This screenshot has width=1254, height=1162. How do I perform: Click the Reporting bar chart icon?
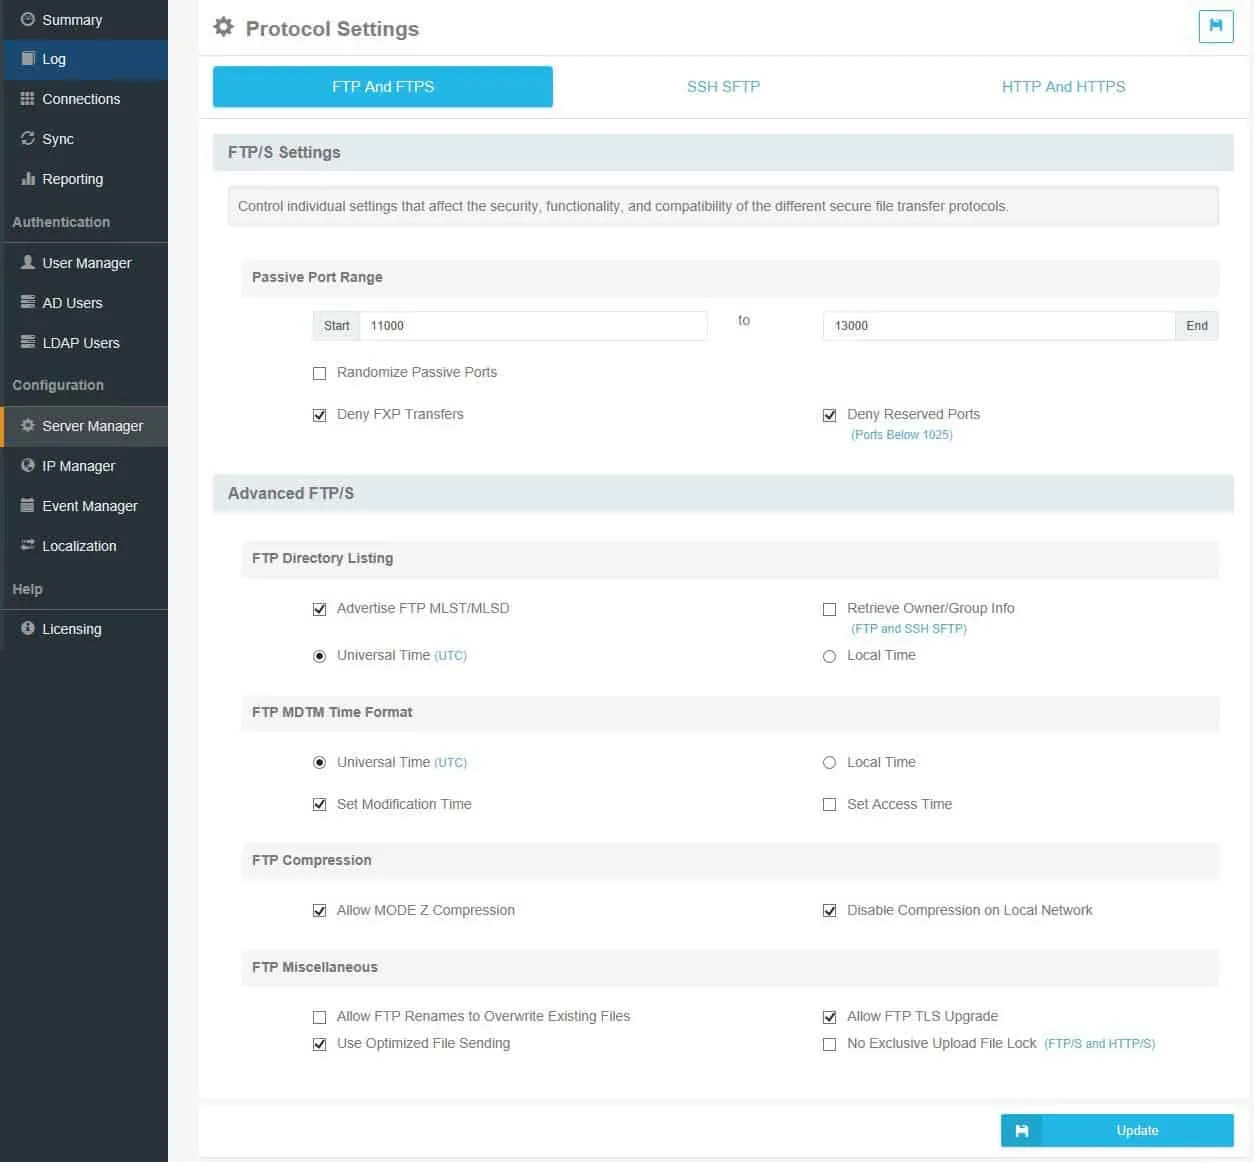pyautogui.click(x=28, y=179)
